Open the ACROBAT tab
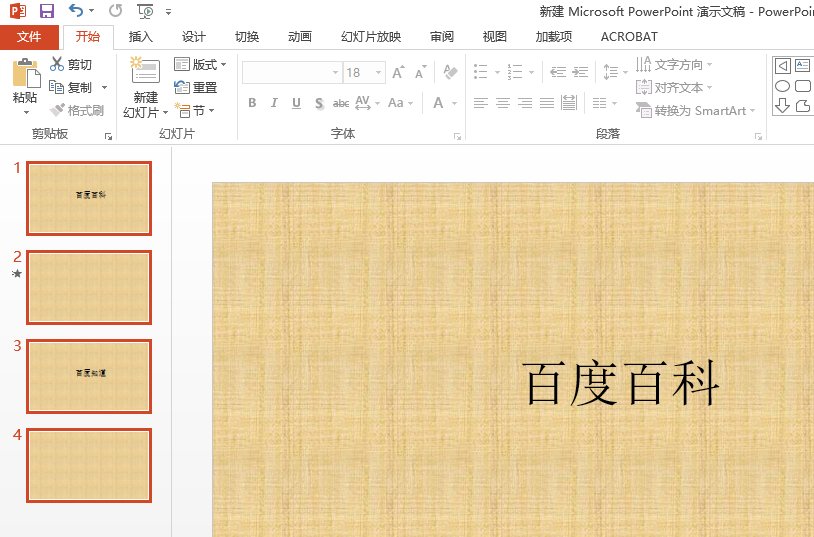 click(x=629, y=37)
